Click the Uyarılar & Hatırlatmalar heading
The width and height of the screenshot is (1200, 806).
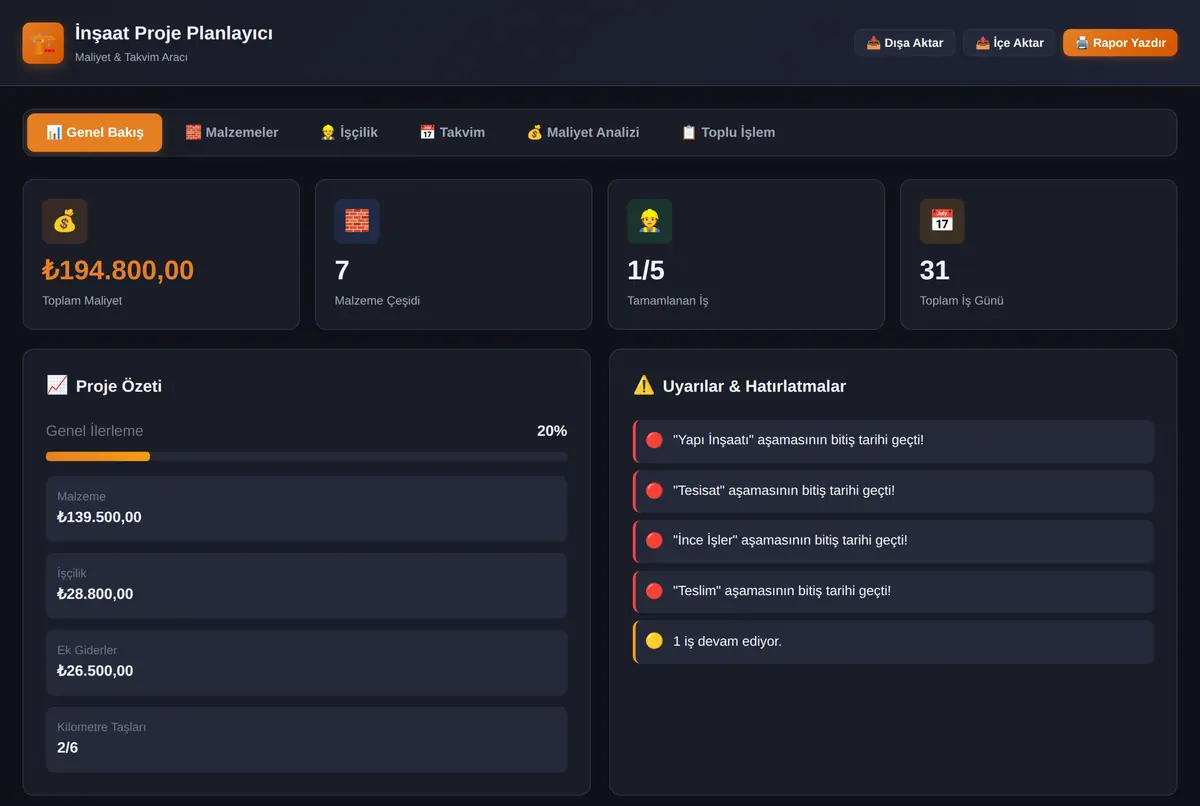coord(754,386)
